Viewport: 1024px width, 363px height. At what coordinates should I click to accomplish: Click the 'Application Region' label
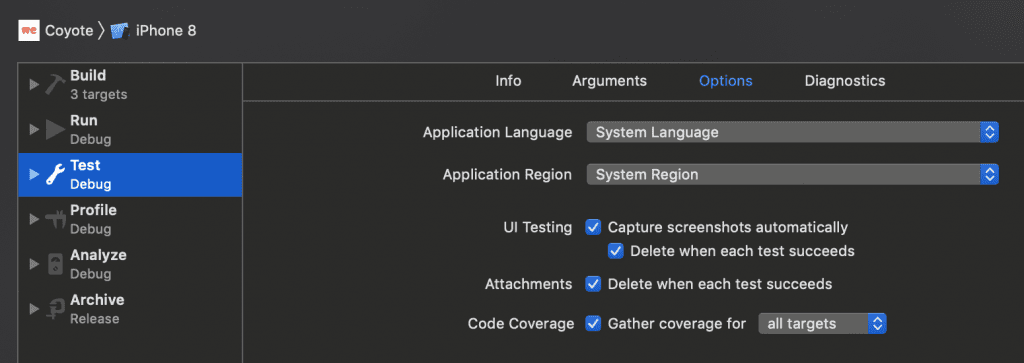(507, 174)
